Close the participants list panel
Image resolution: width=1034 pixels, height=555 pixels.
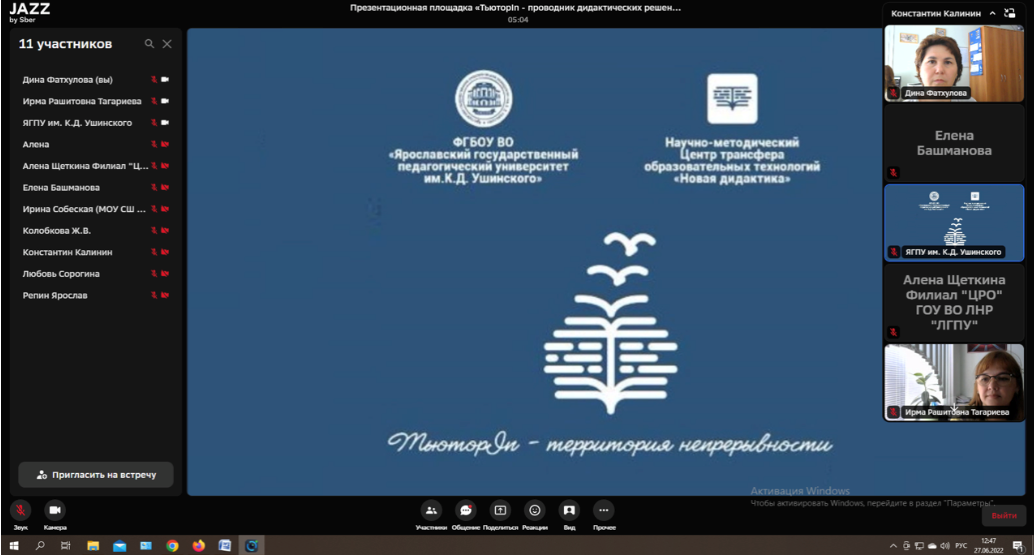click(167, 44)
